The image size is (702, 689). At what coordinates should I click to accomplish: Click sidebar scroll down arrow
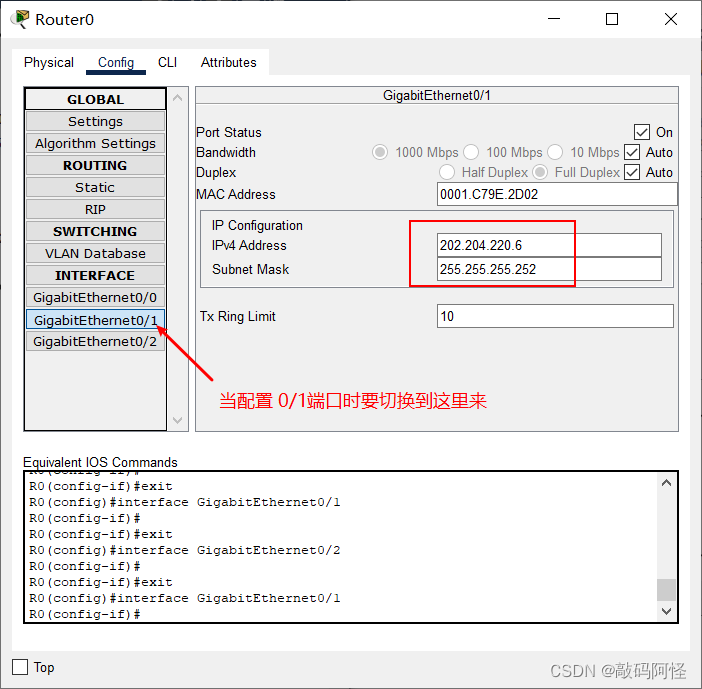click(x=178, y=420)
